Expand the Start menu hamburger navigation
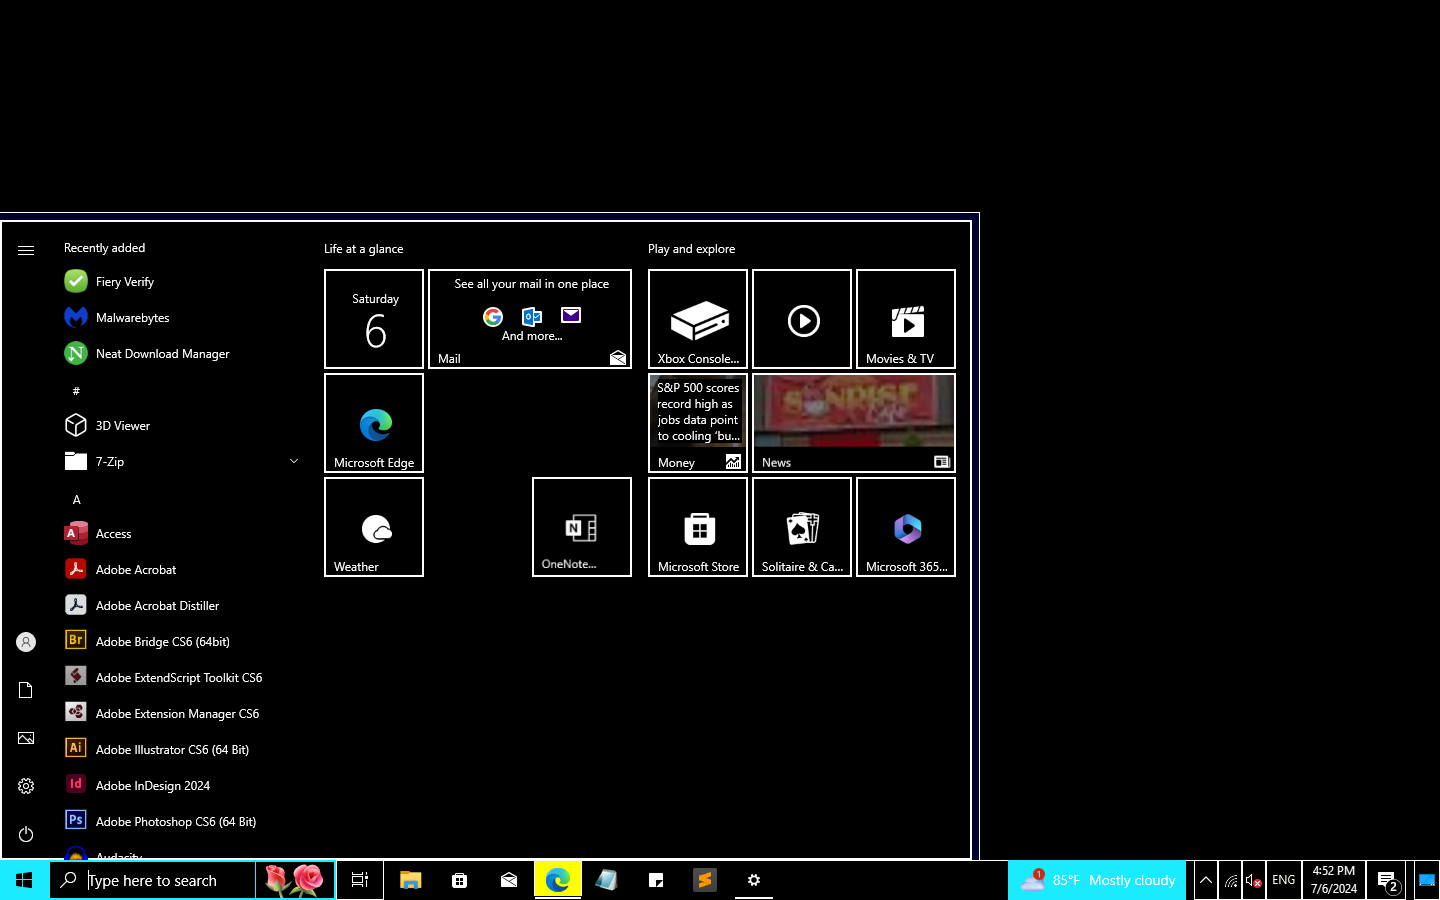Image resolution: width=1440 pixels, height=900 pixels. [26, 250]
